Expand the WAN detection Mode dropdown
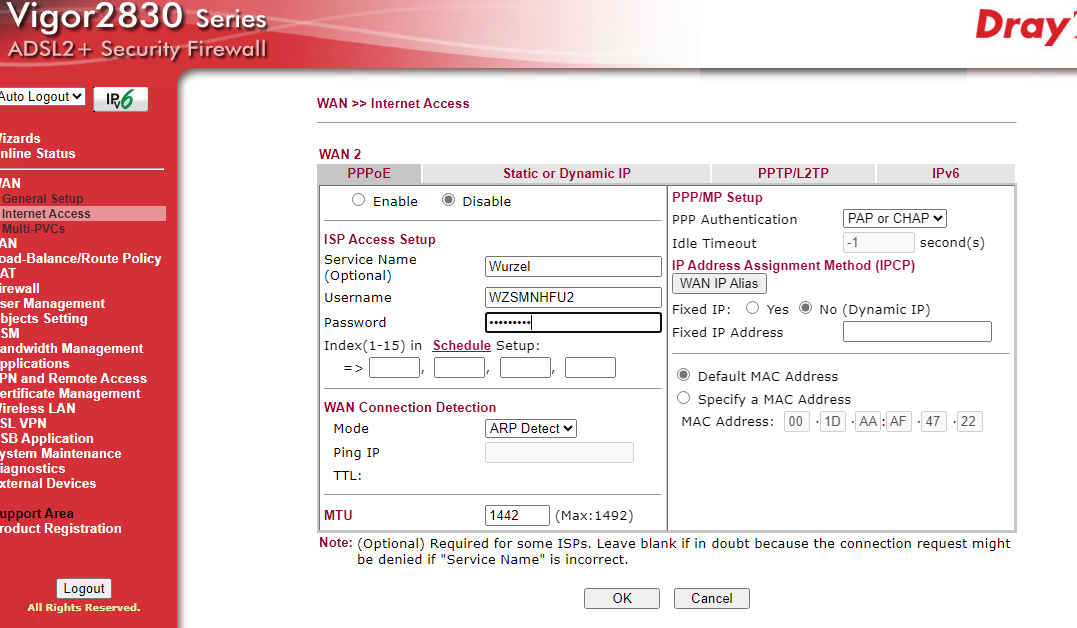1077x628 pixels. (531, 428)
